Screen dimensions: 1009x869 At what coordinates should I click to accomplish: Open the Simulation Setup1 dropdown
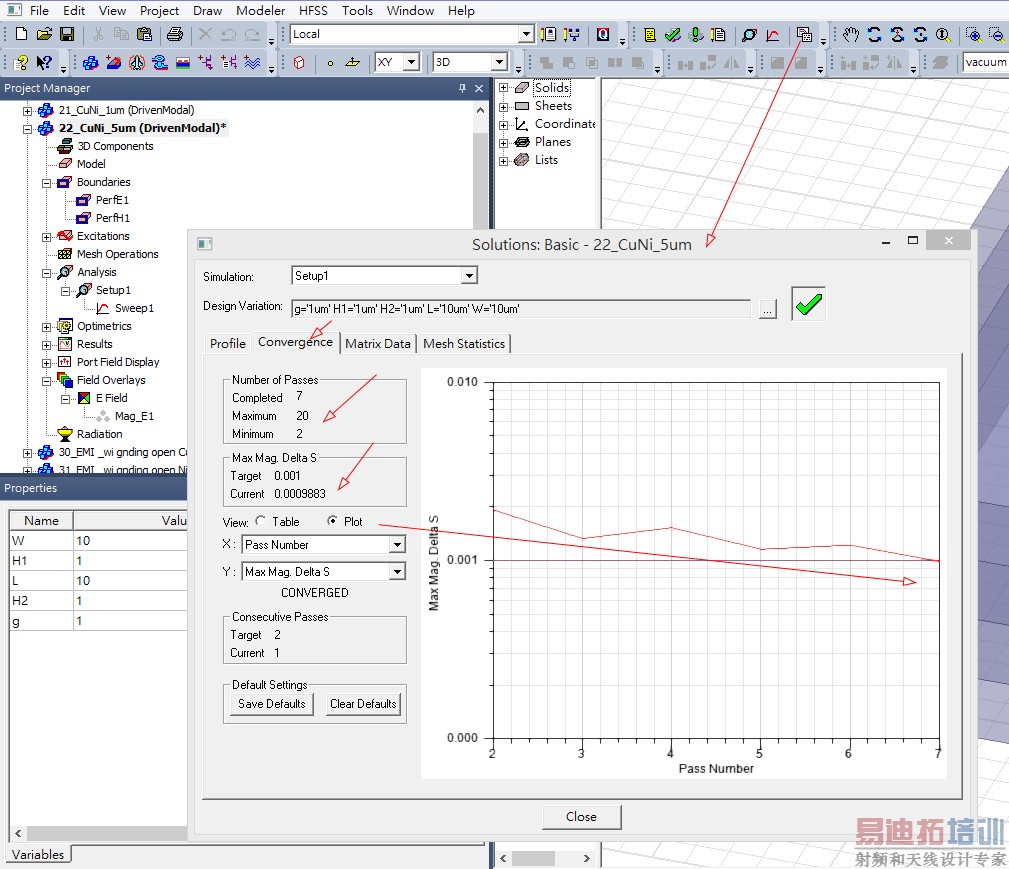point(469,275)
